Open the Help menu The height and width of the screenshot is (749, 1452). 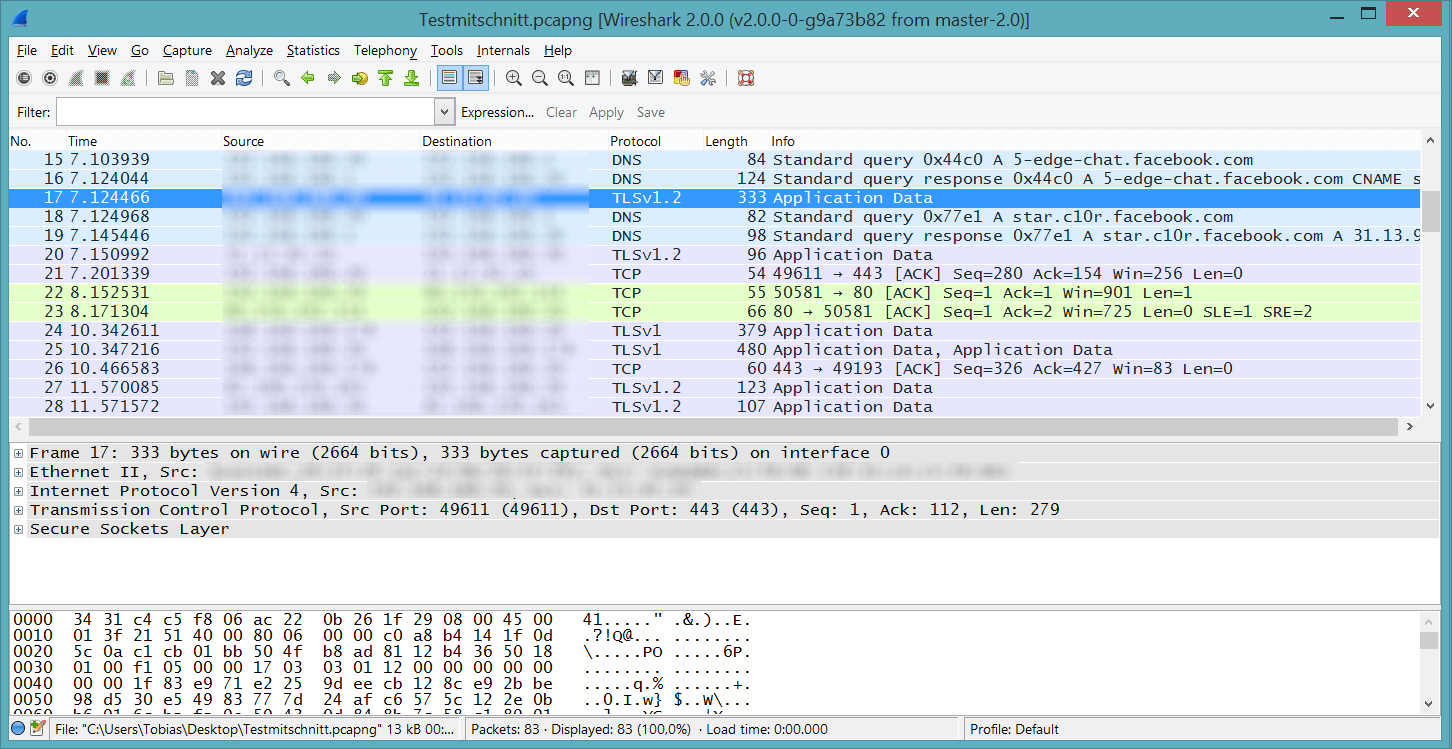558,50
